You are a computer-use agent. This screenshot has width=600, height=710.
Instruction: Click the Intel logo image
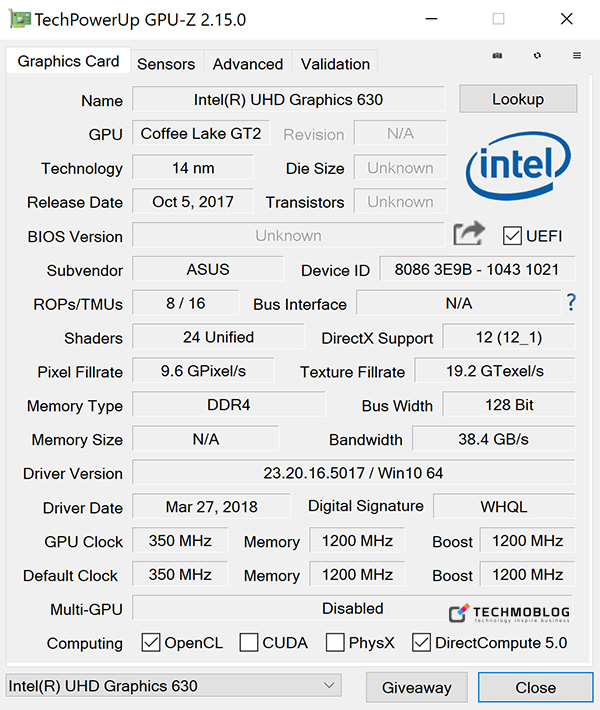pos(518,169)
